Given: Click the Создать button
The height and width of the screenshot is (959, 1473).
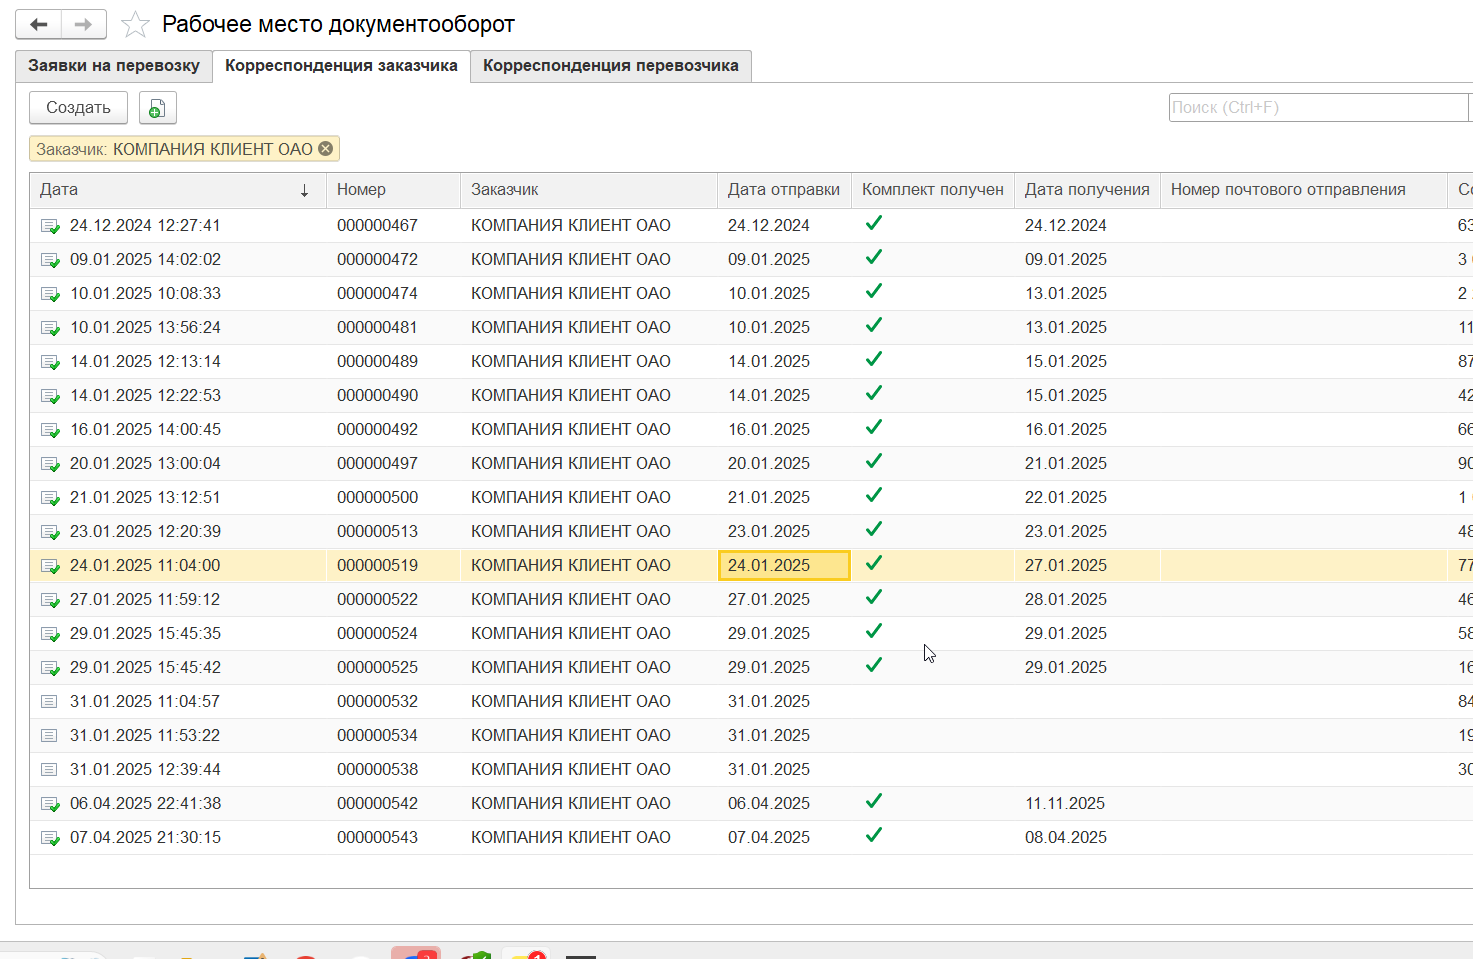Looking at the screenshot, I should tap(78, 108).
